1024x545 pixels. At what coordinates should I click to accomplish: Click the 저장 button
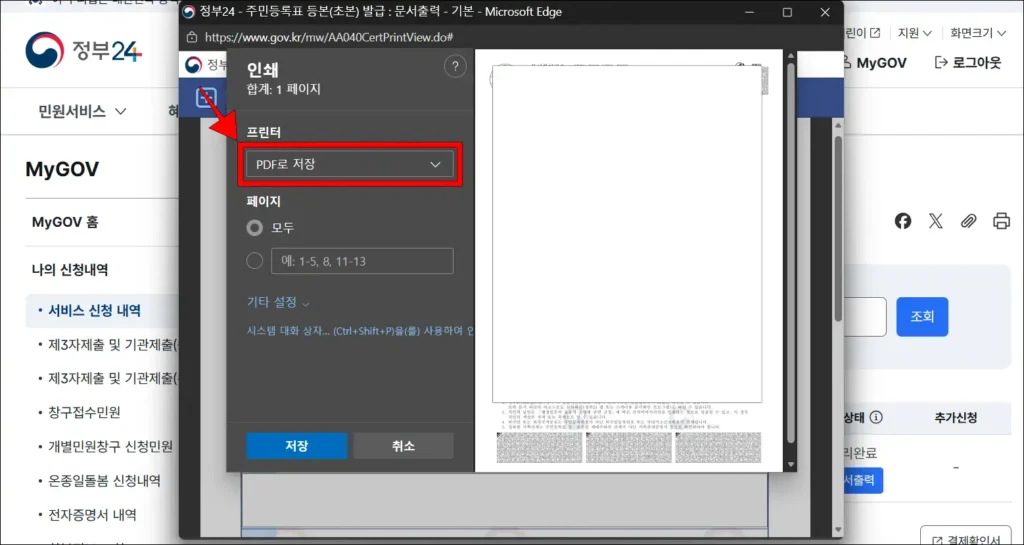tap(296, 446)
